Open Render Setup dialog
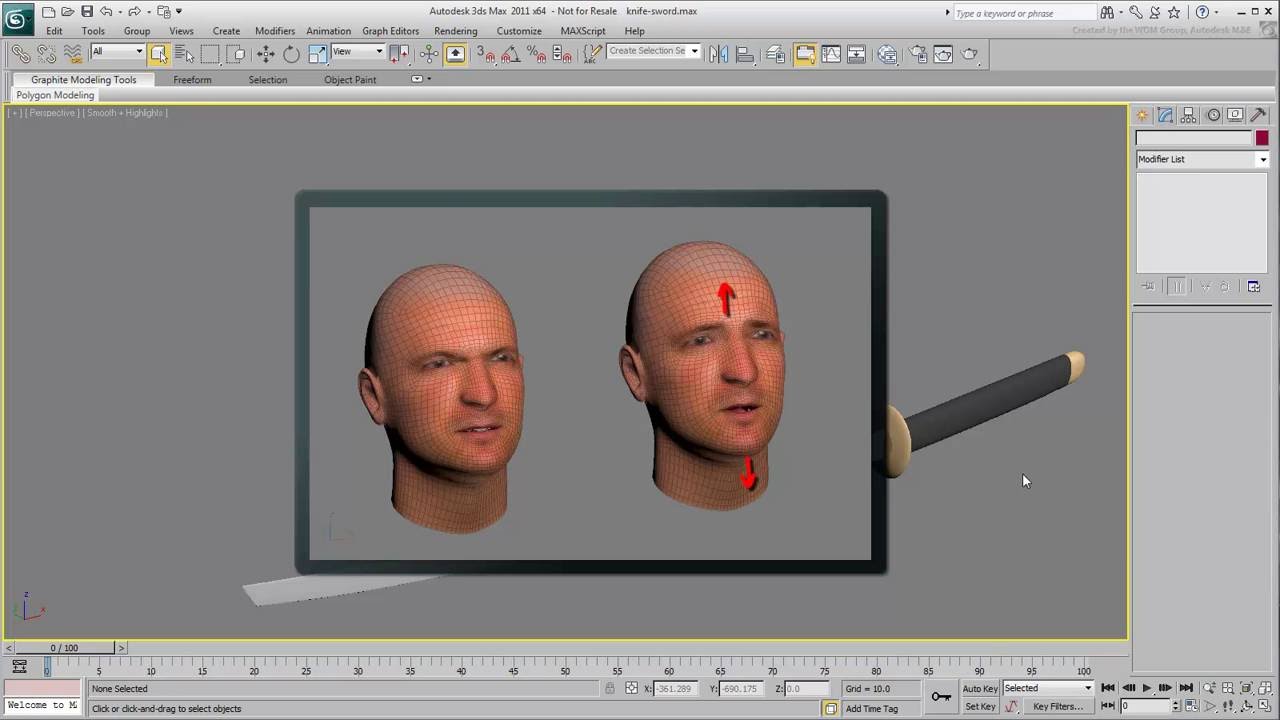1280x720 pixels. coord(918,54)
